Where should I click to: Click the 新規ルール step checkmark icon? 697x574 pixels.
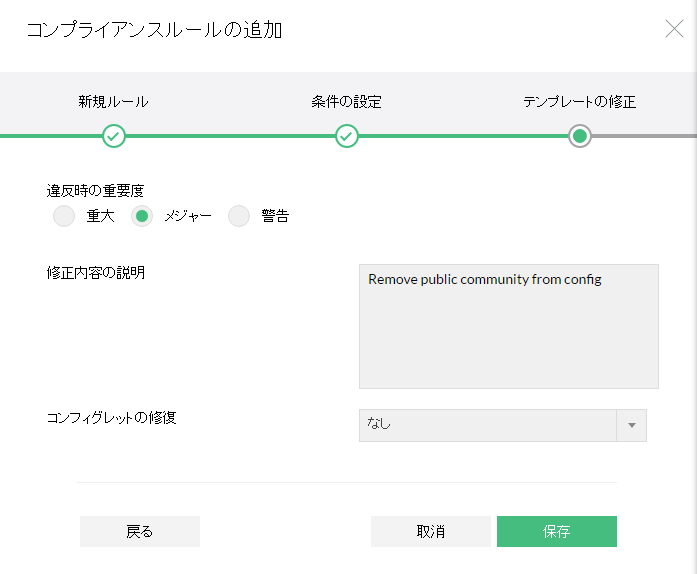point(114,136)
